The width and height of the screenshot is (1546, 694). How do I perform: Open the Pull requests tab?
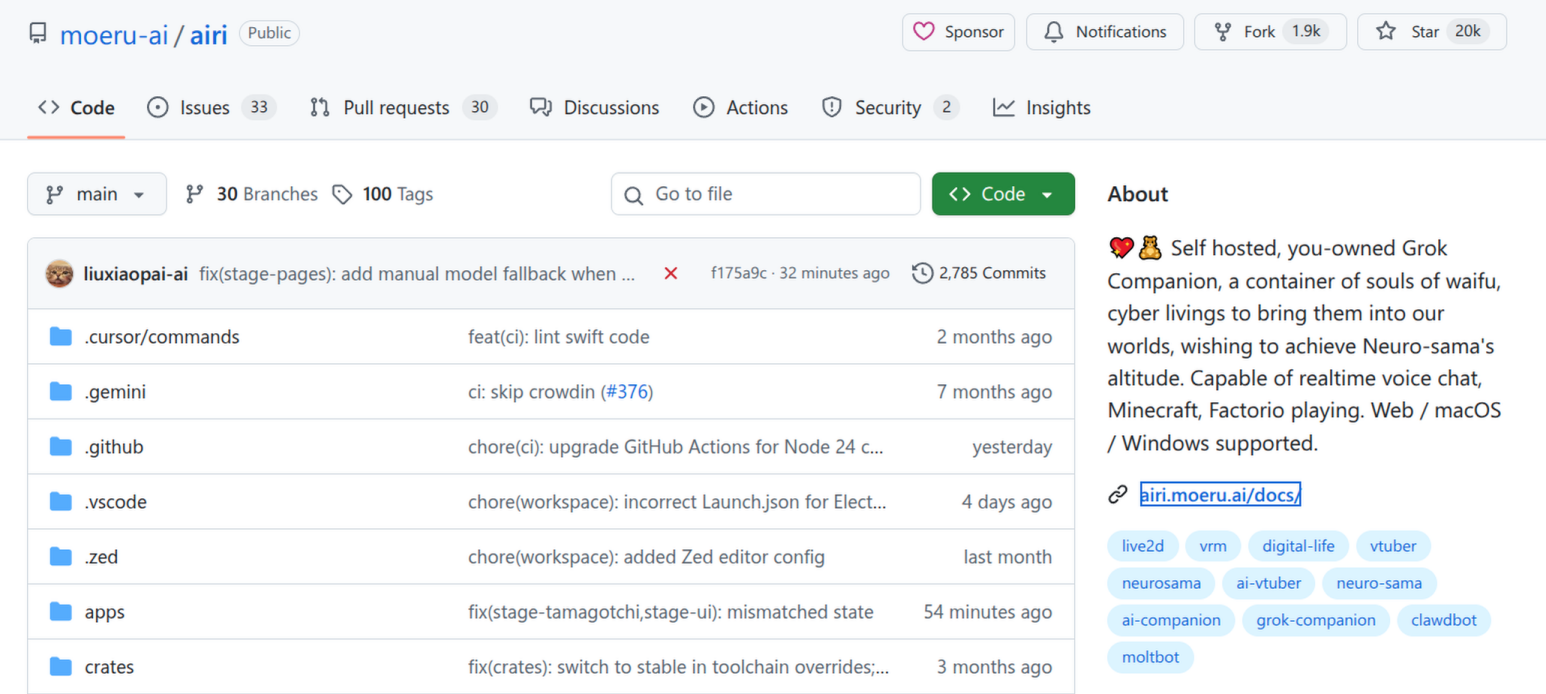(x=402, y=108)
